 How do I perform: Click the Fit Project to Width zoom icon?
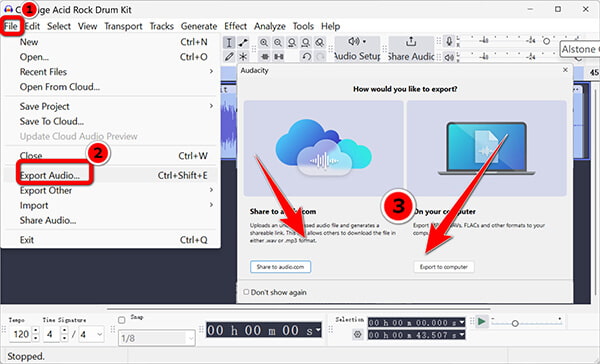[x=306, y=42]
